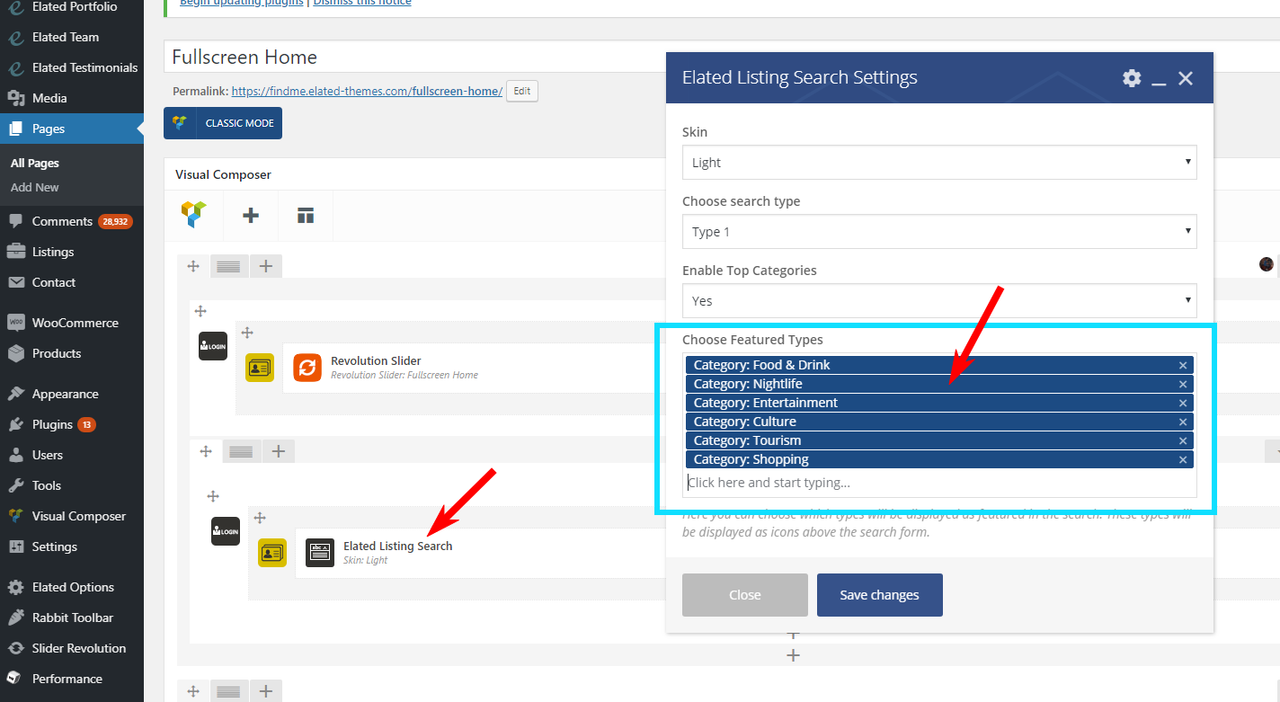Click the Add Element plus icon
This screenshot has height=702, width=1280.
pyautogui.click(x=251, y=215)
